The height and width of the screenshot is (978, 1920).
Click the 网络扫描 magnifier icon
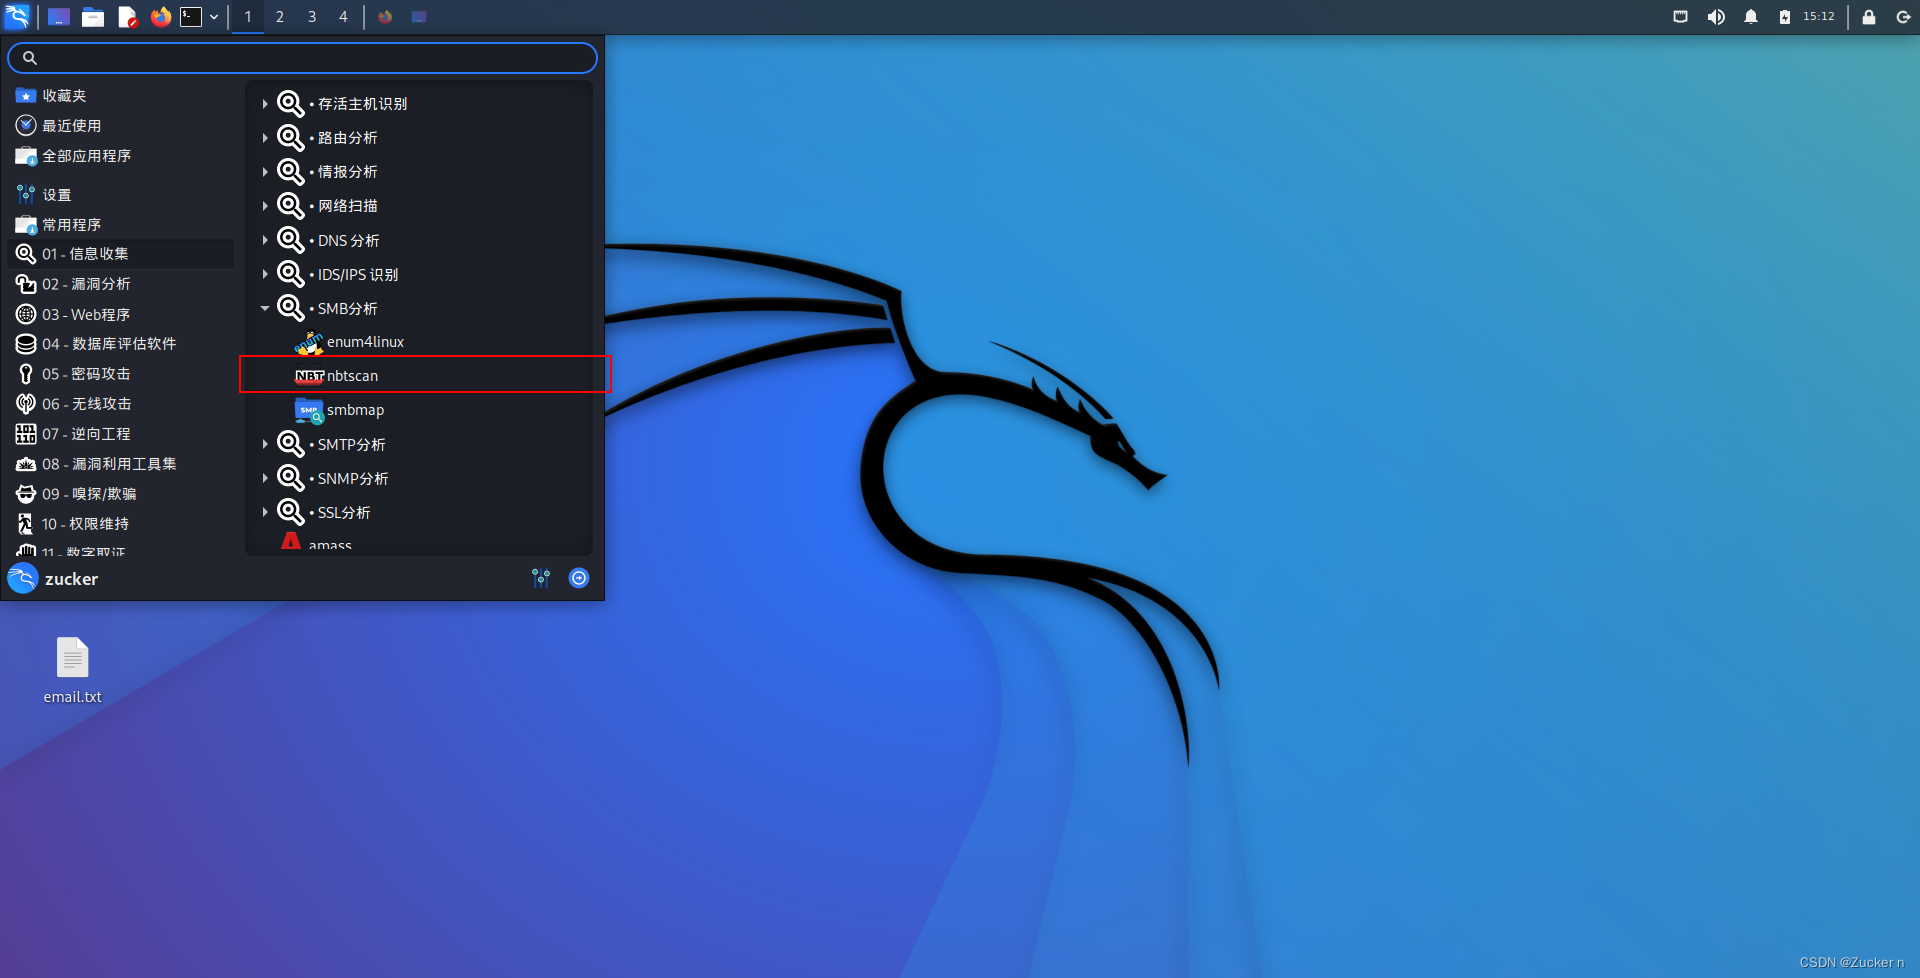tap(291, 206)
